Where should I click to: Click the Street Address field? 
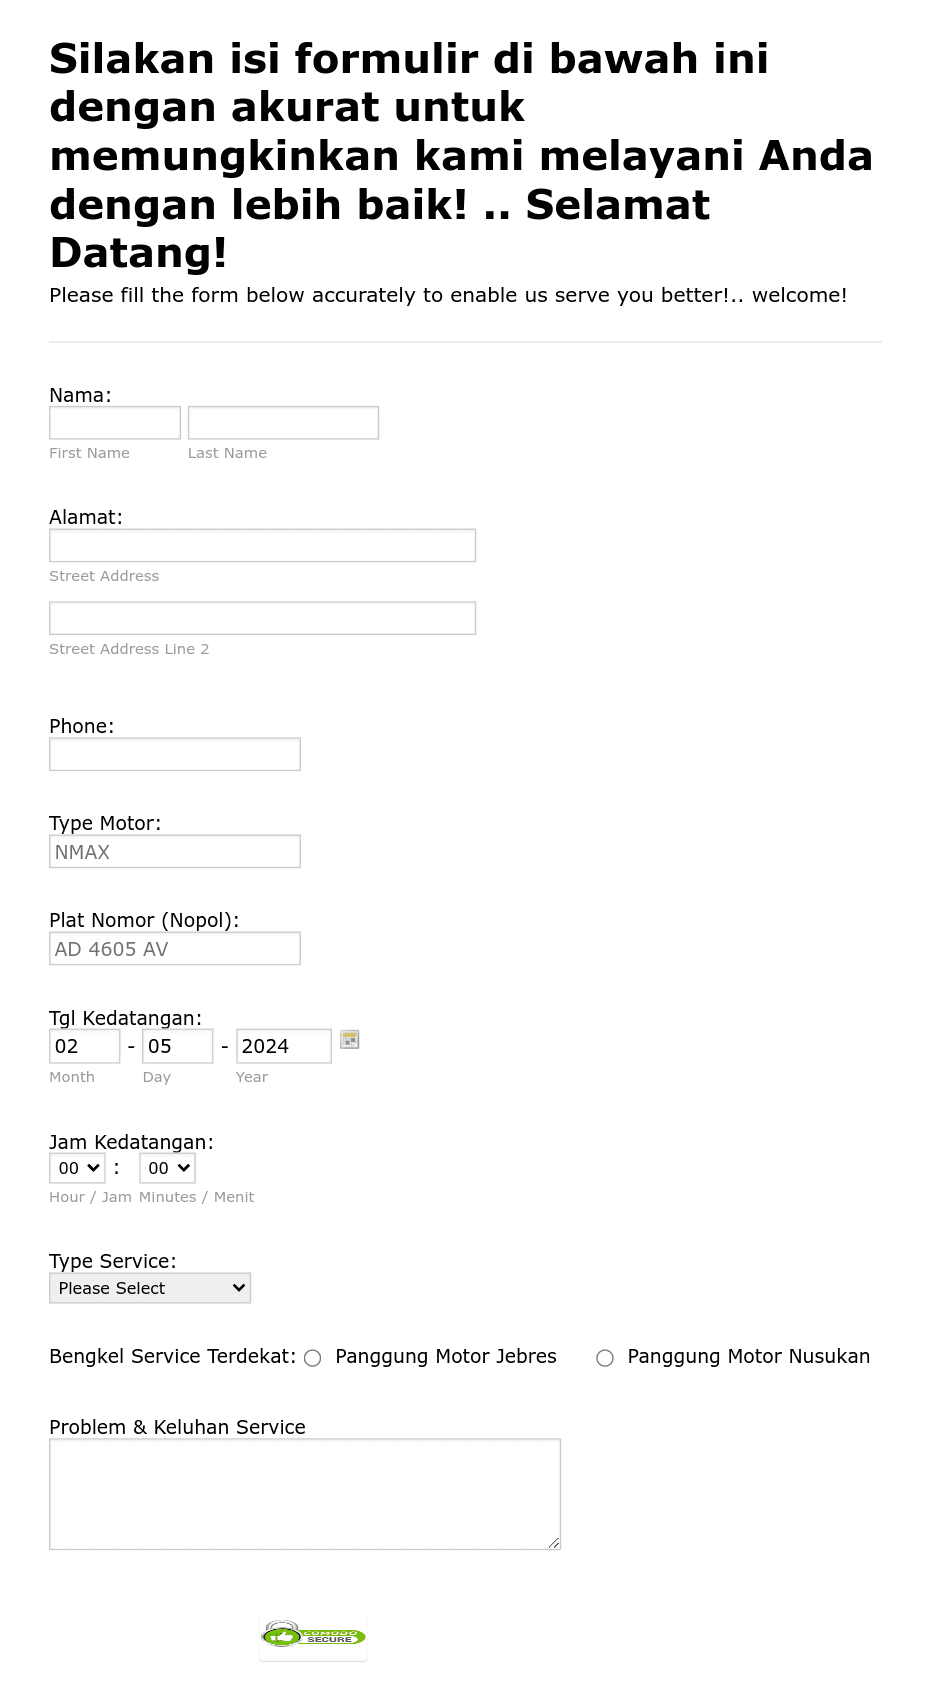262,545
